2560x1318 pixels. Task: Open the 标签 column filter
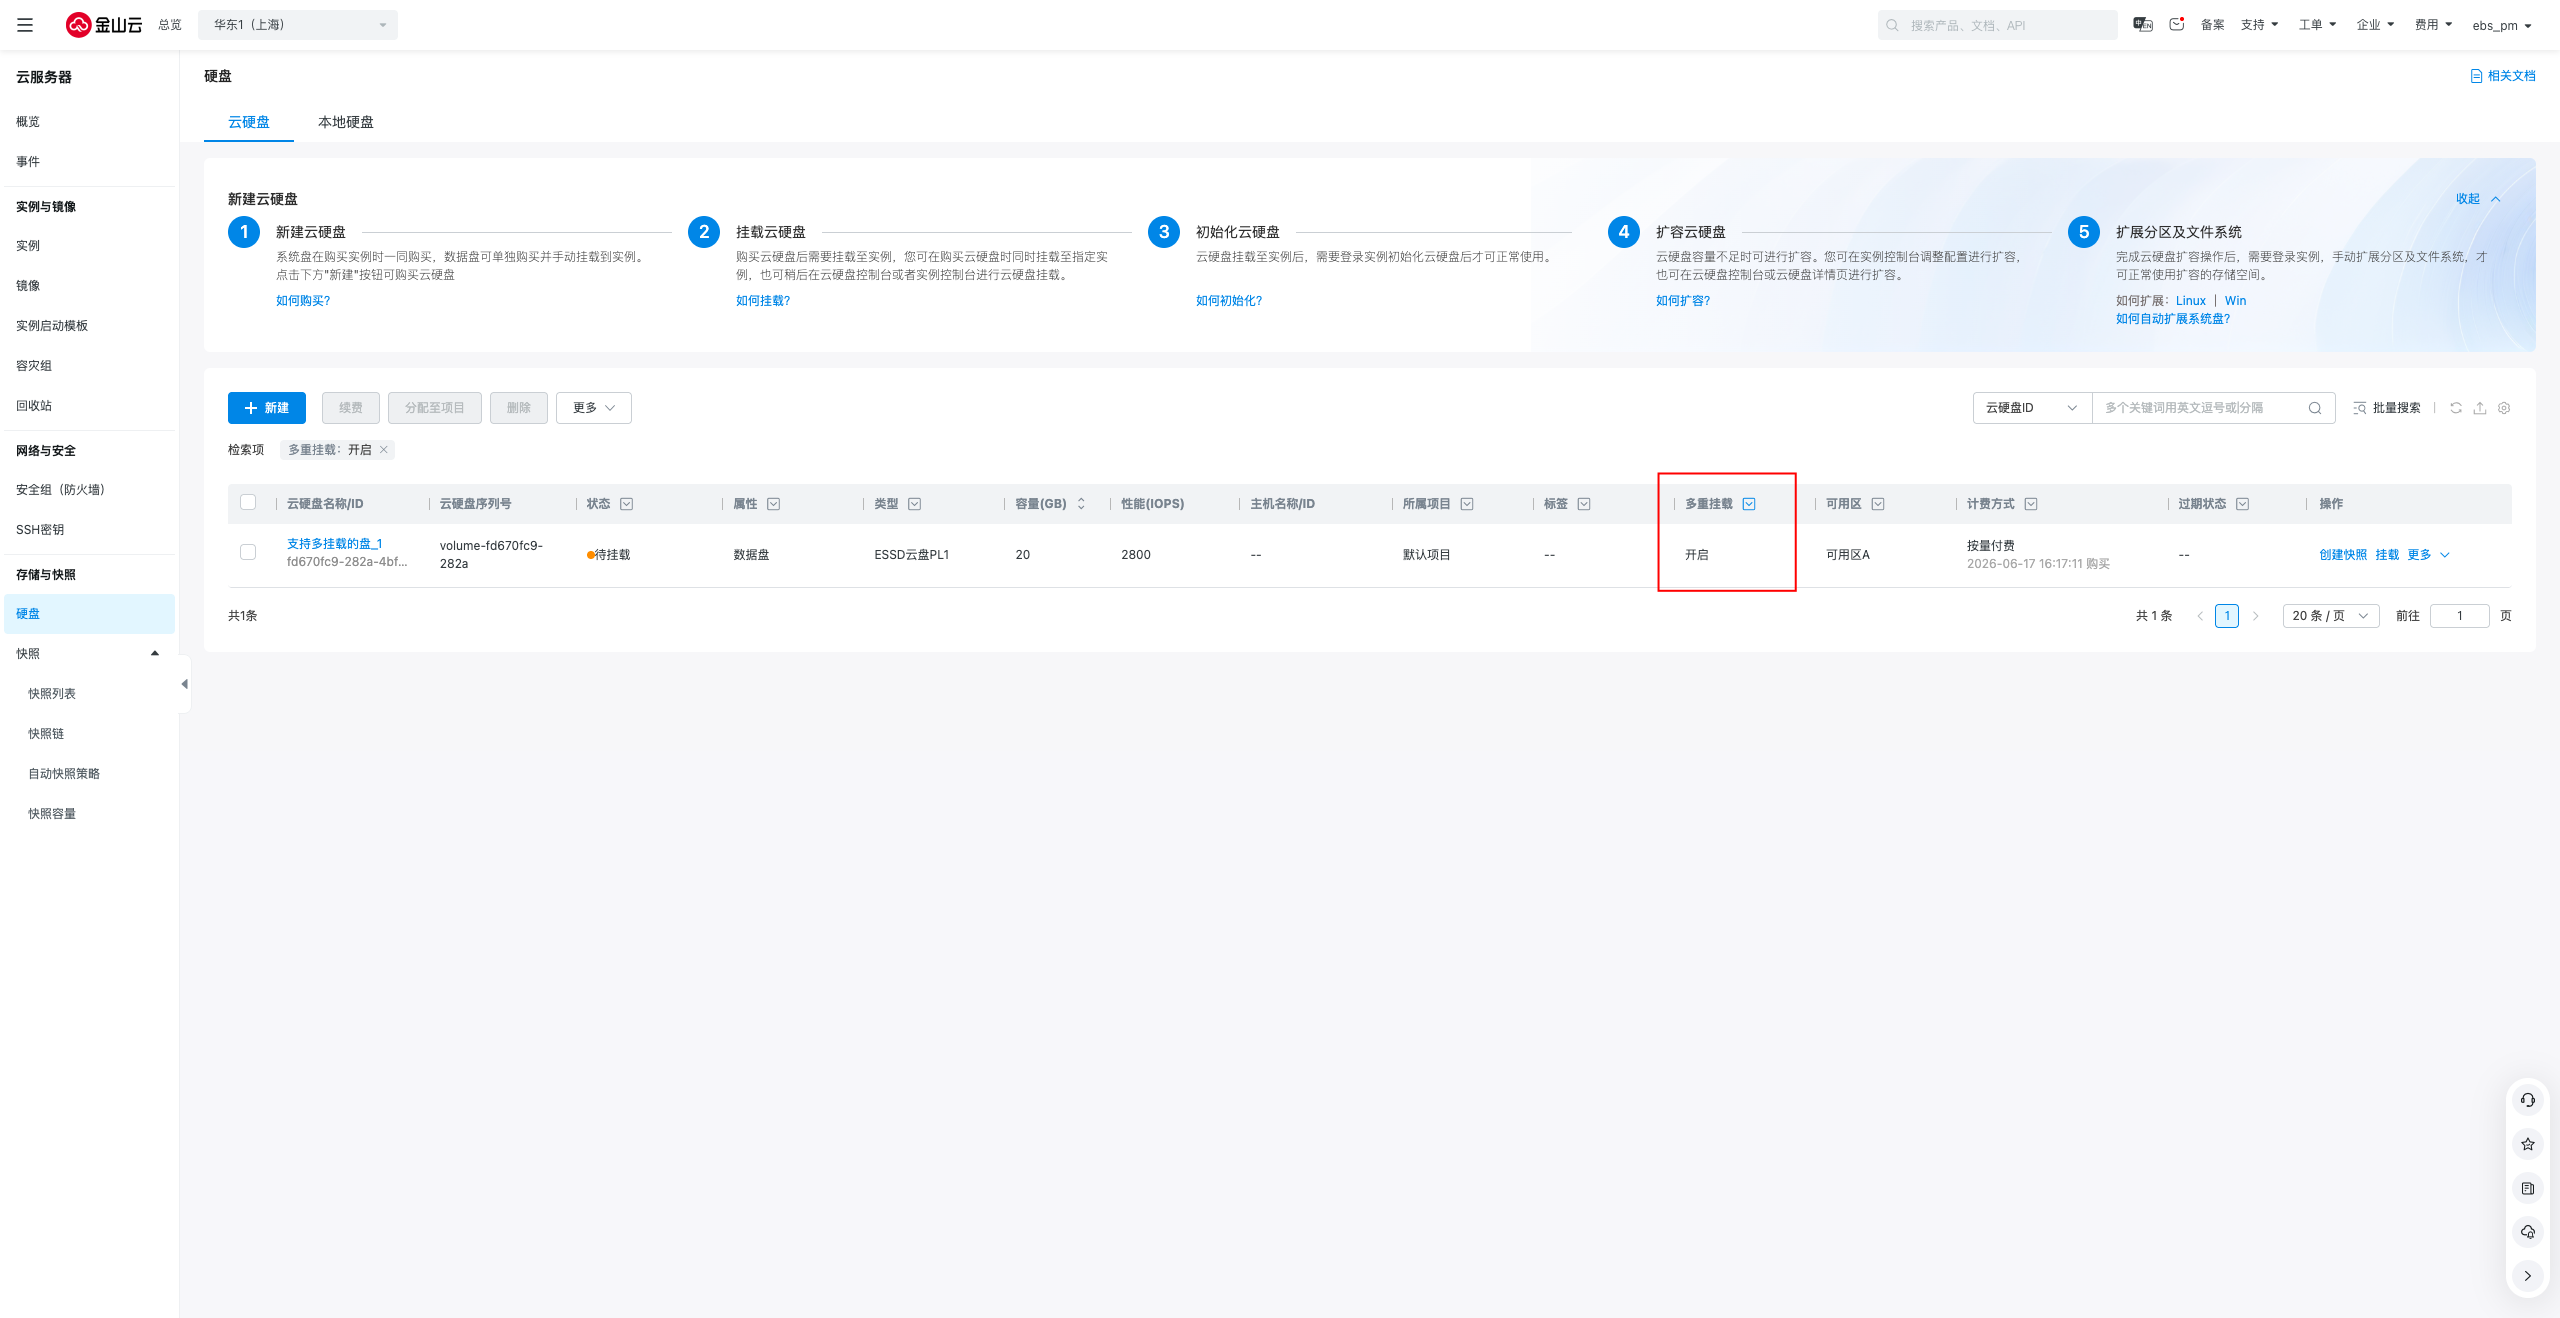click(x=1584, y=504)
